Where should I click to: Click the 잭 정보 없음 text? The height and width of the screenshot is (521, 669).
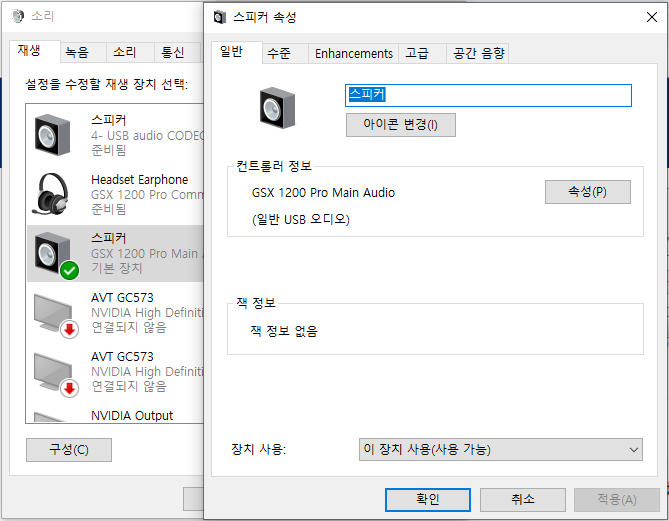coord(284,331)
